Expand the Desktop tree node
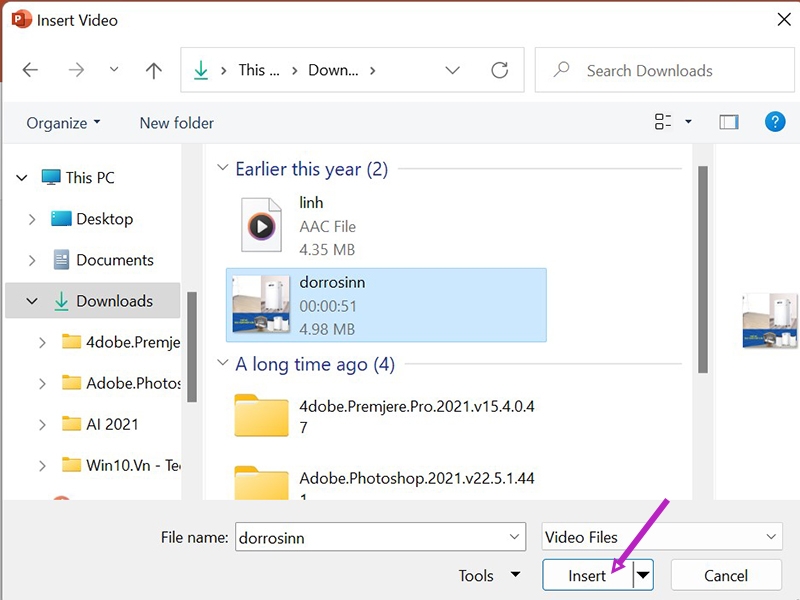 tap(32, 219)
